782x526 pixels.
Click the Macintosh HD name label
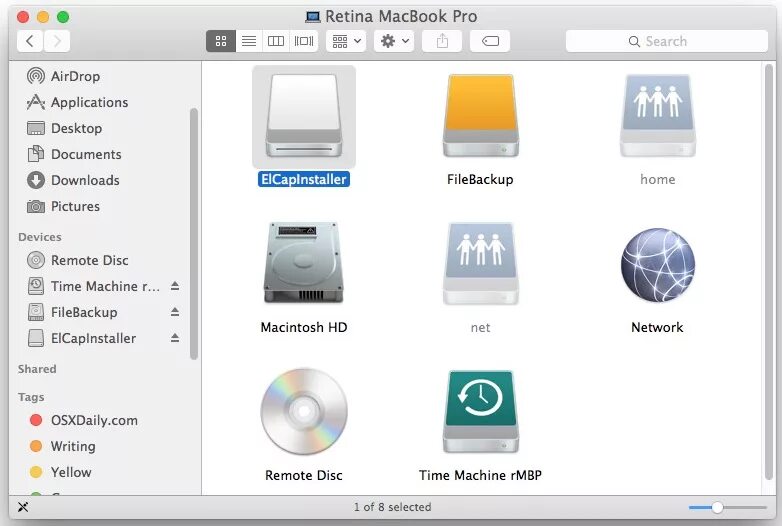[x=304, y=328]
